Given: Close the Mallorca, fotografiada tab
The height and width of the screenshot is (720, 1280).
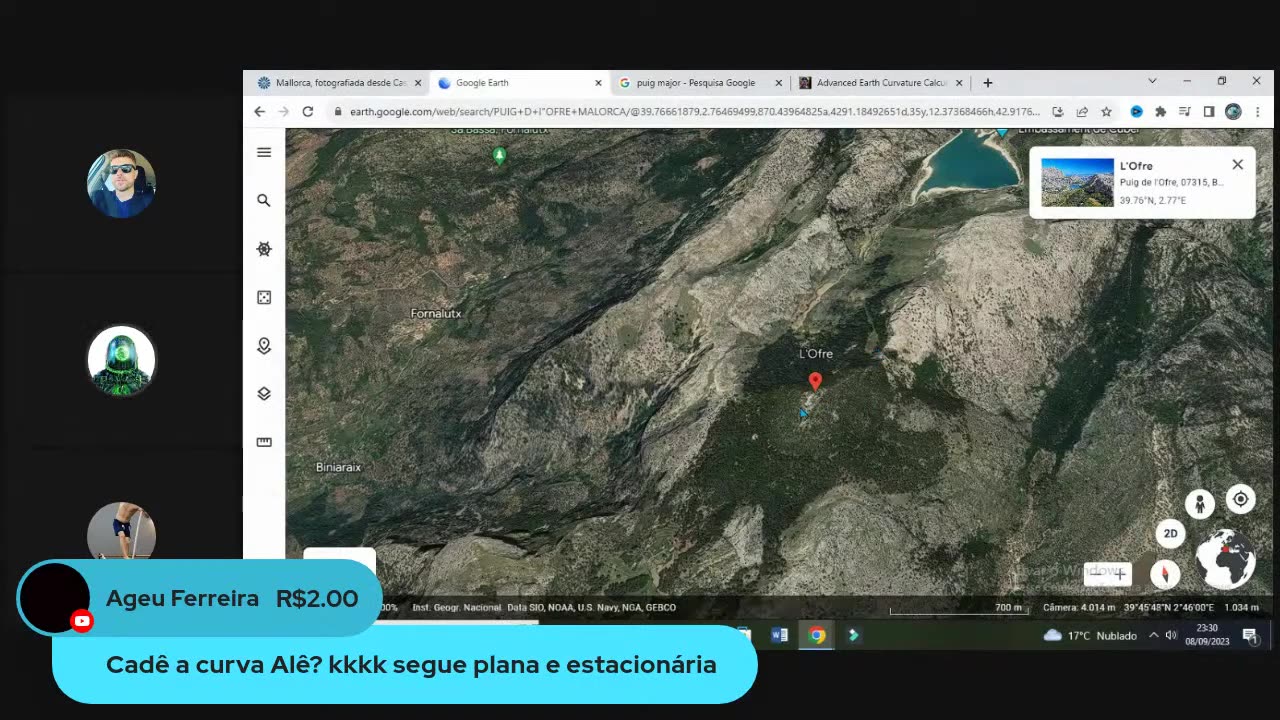Looking at the screenshot, I should tap(418, 83).
